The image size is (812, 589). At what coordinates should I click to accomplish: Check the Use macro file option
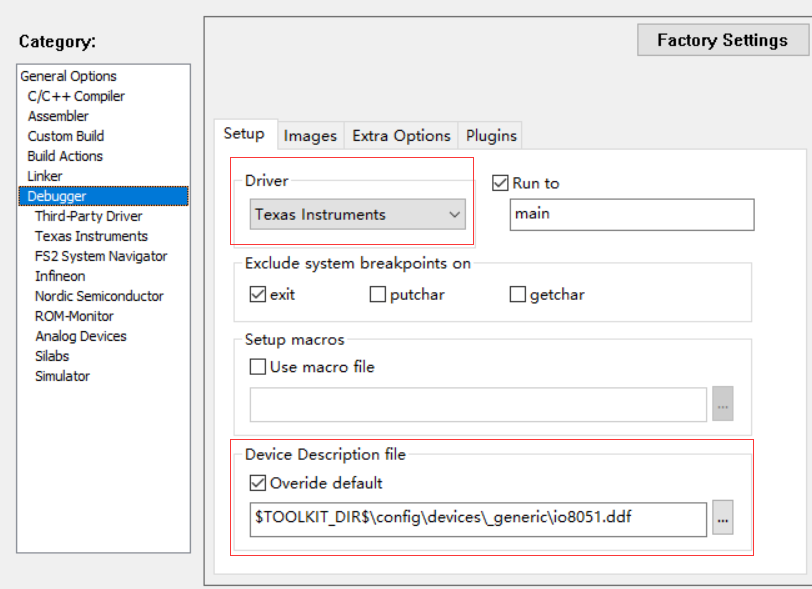pyautogui.click(x=257, y=367)
